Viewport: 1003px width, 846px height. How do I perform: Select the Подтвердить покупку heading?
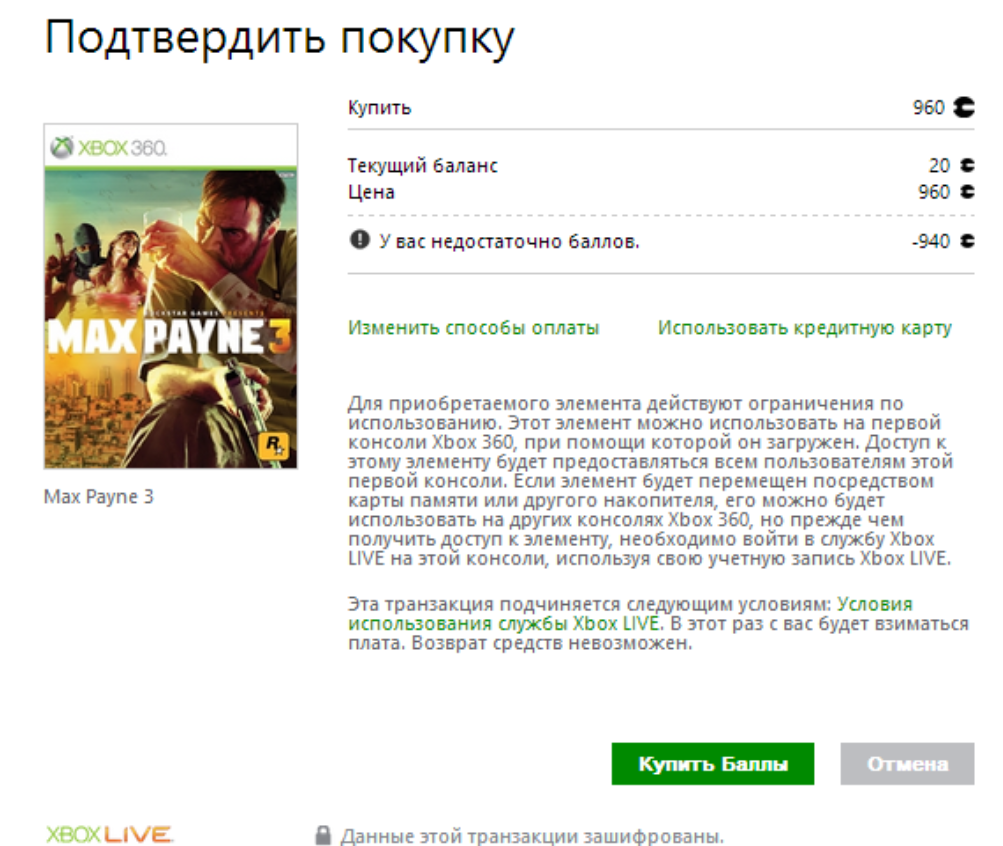[x=280, y=38]
